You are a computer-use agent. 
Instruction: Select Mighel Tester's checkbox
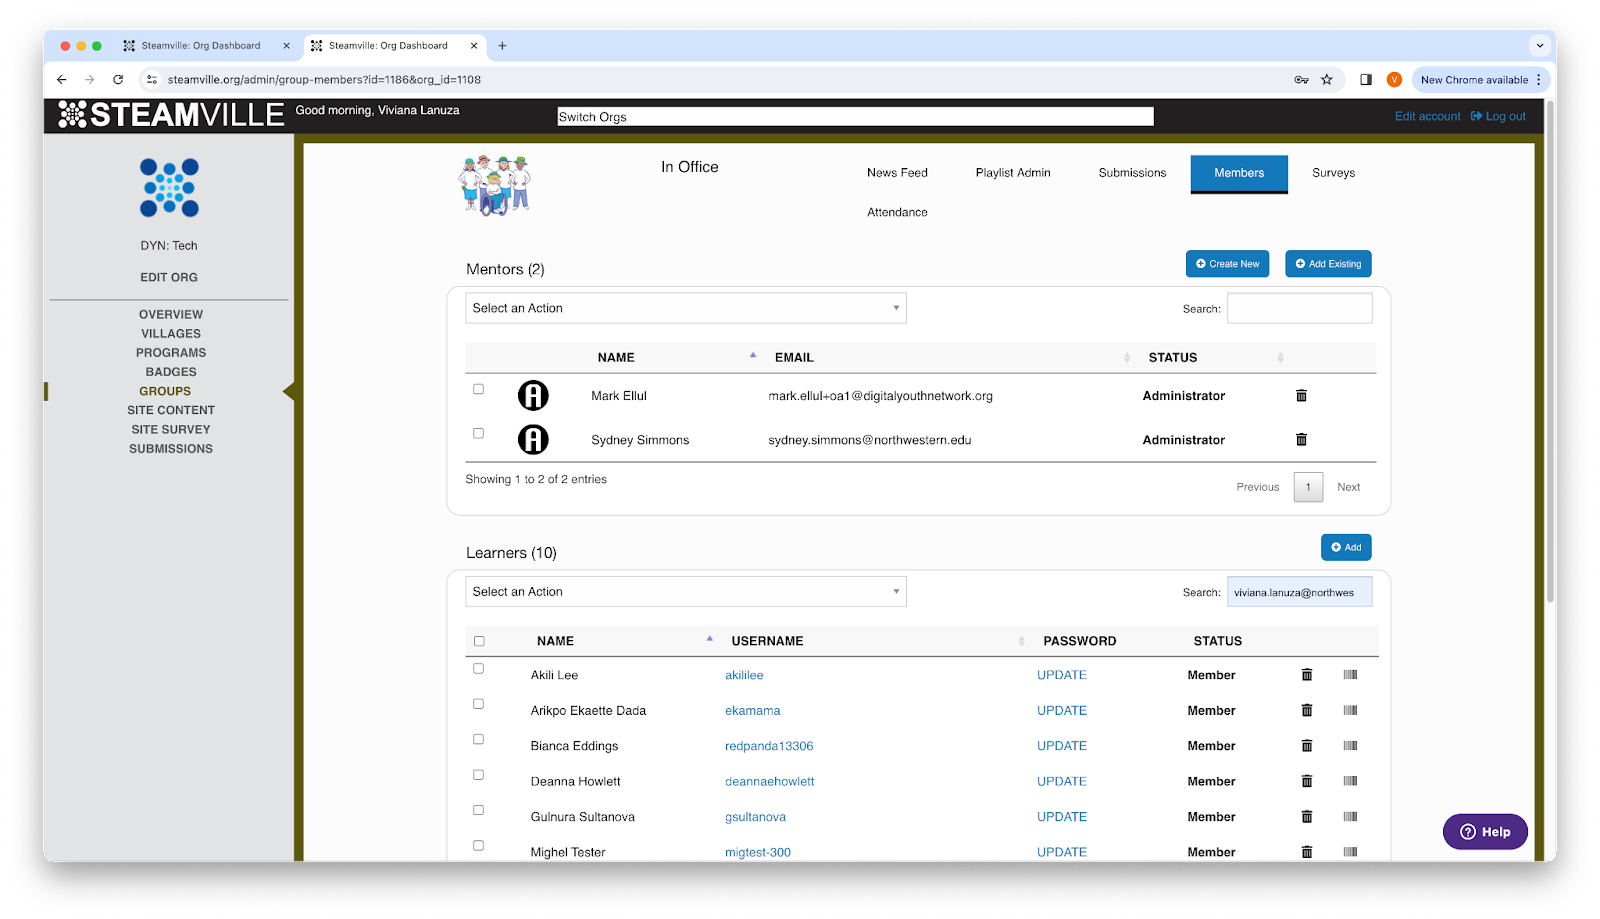[478, 846]
